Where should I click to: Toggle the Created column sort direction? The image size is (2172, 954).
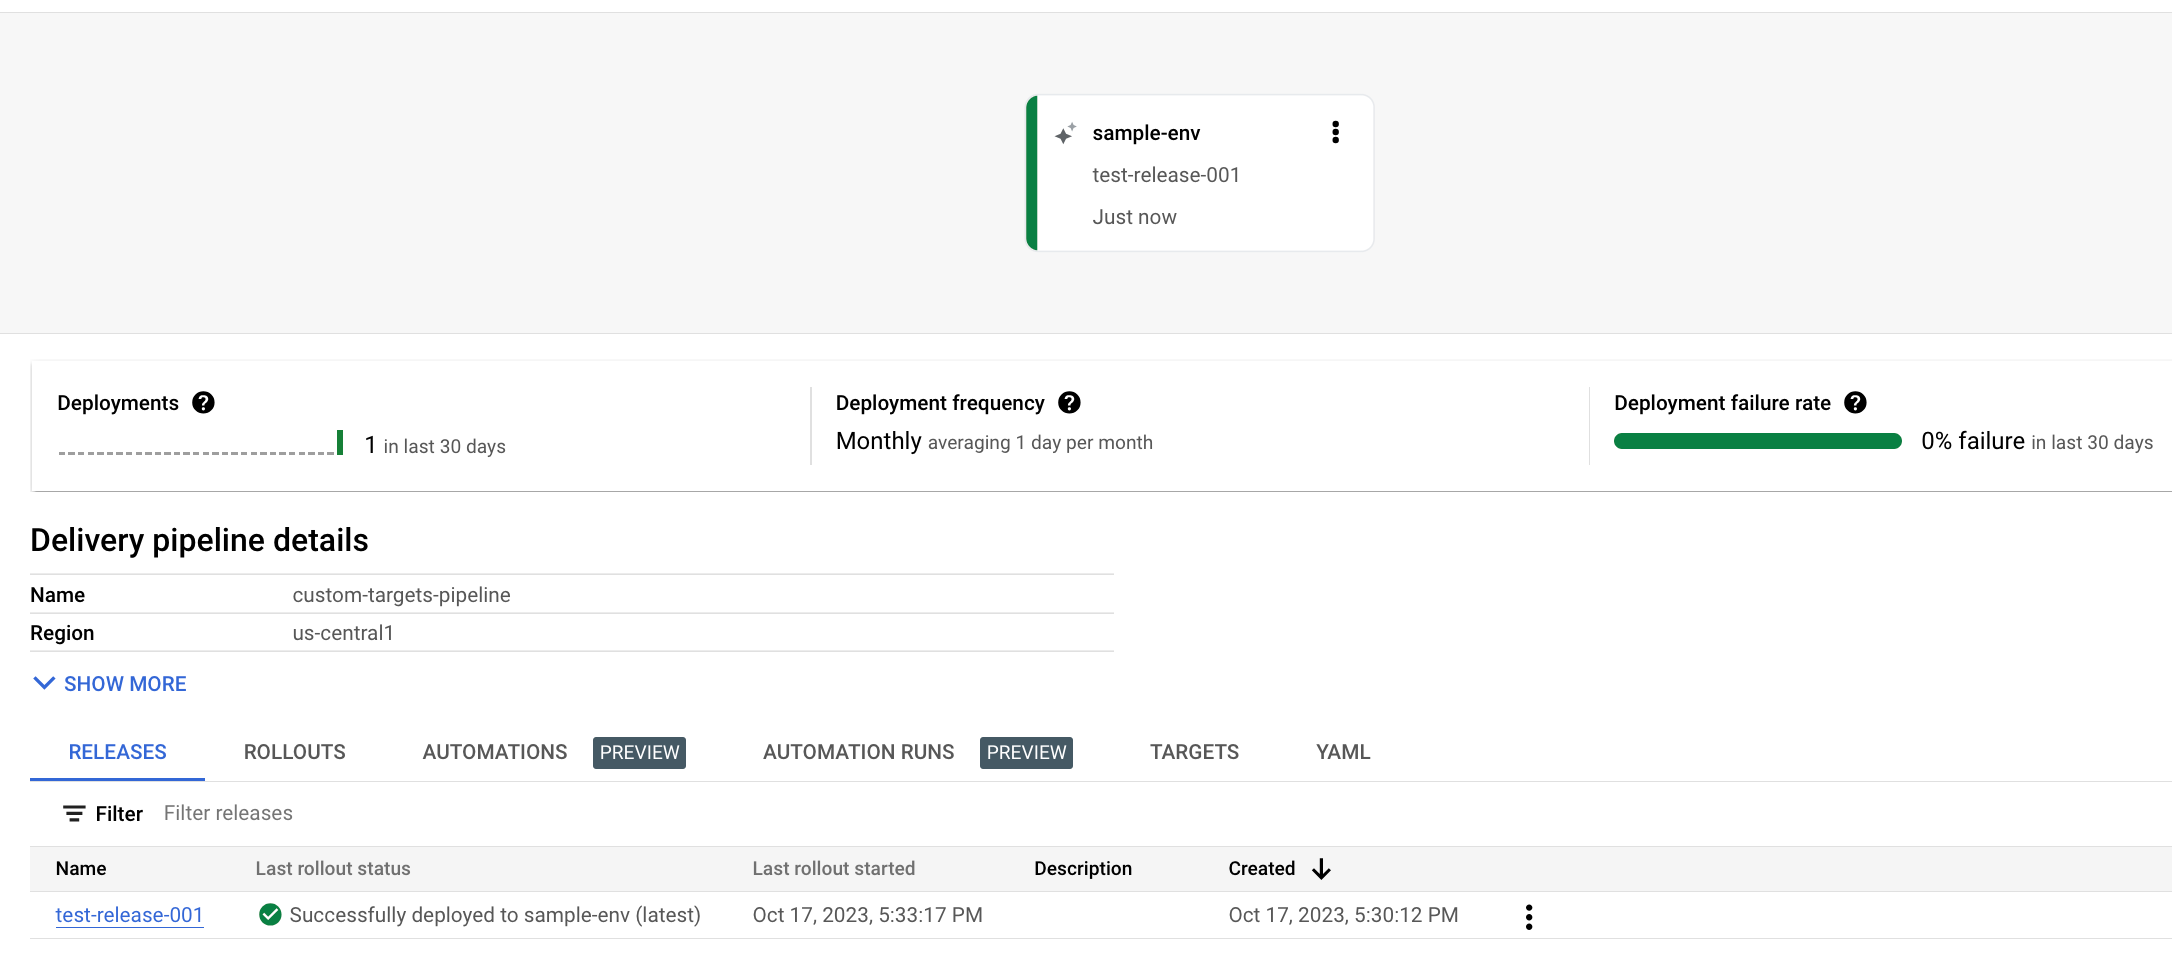(1321, 868)
